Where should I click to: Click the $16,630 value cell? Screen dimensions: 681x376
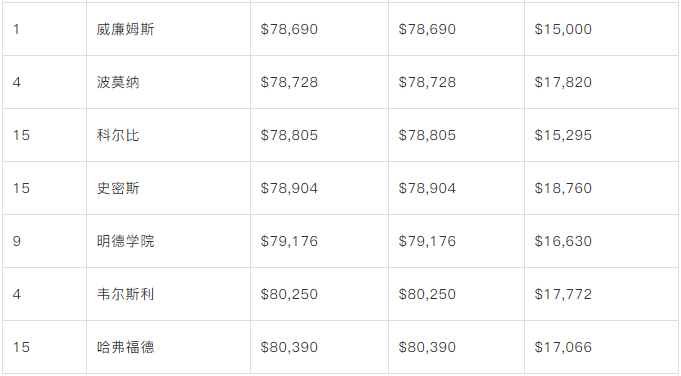tap(601, 241)
